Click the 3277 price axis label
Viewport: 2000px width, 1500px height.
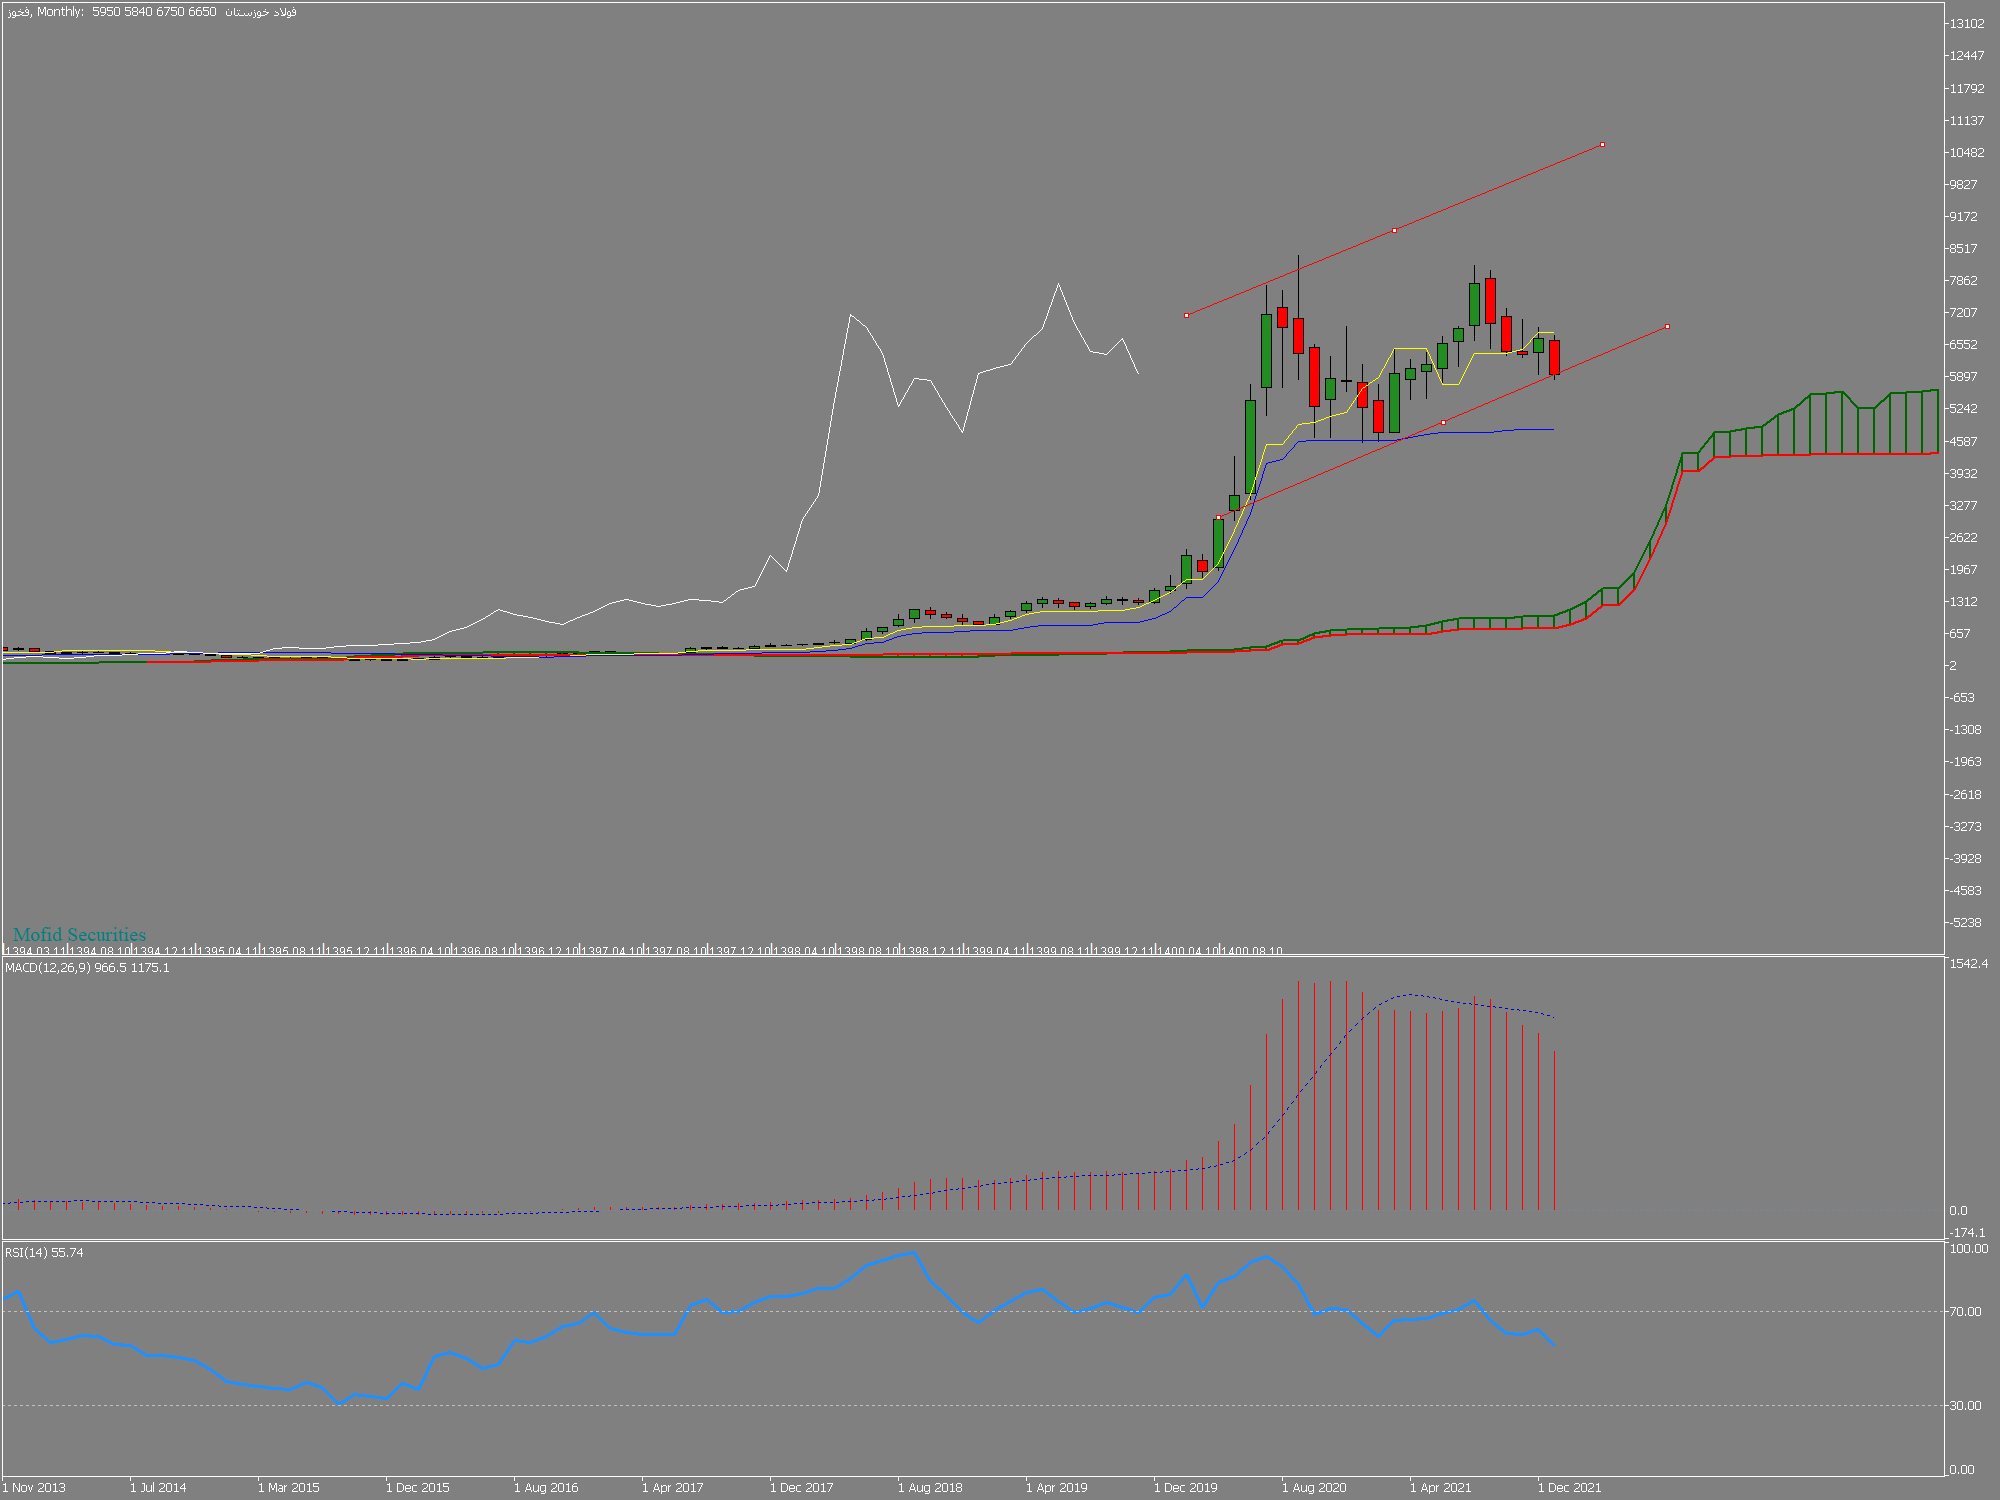1964,506
